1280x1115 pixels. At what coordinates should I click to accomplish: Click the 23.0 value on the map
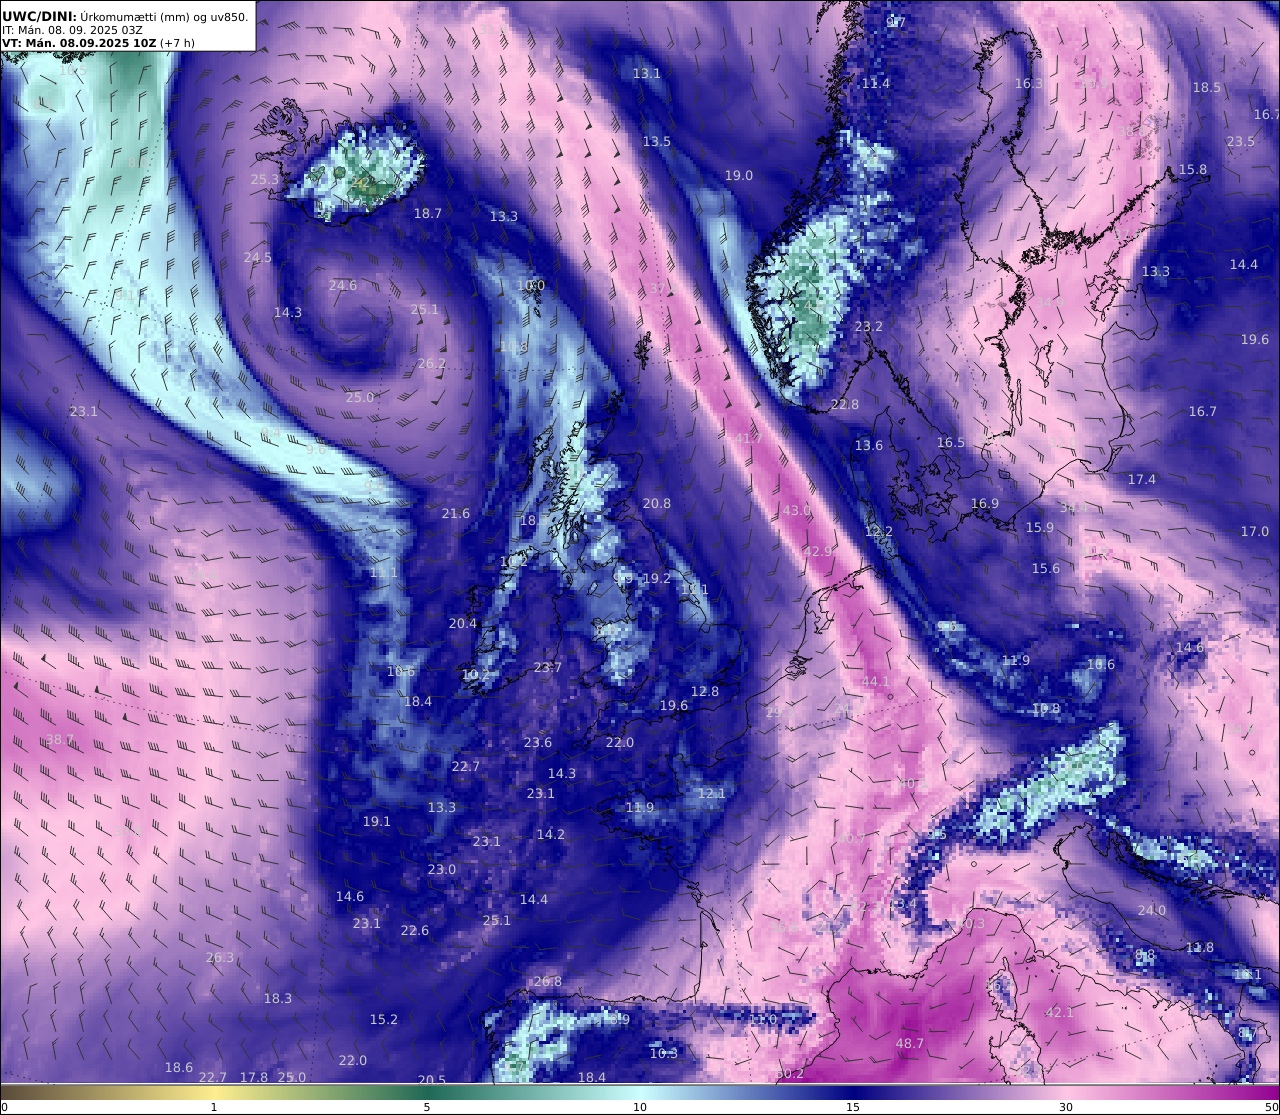pos(442,869)
